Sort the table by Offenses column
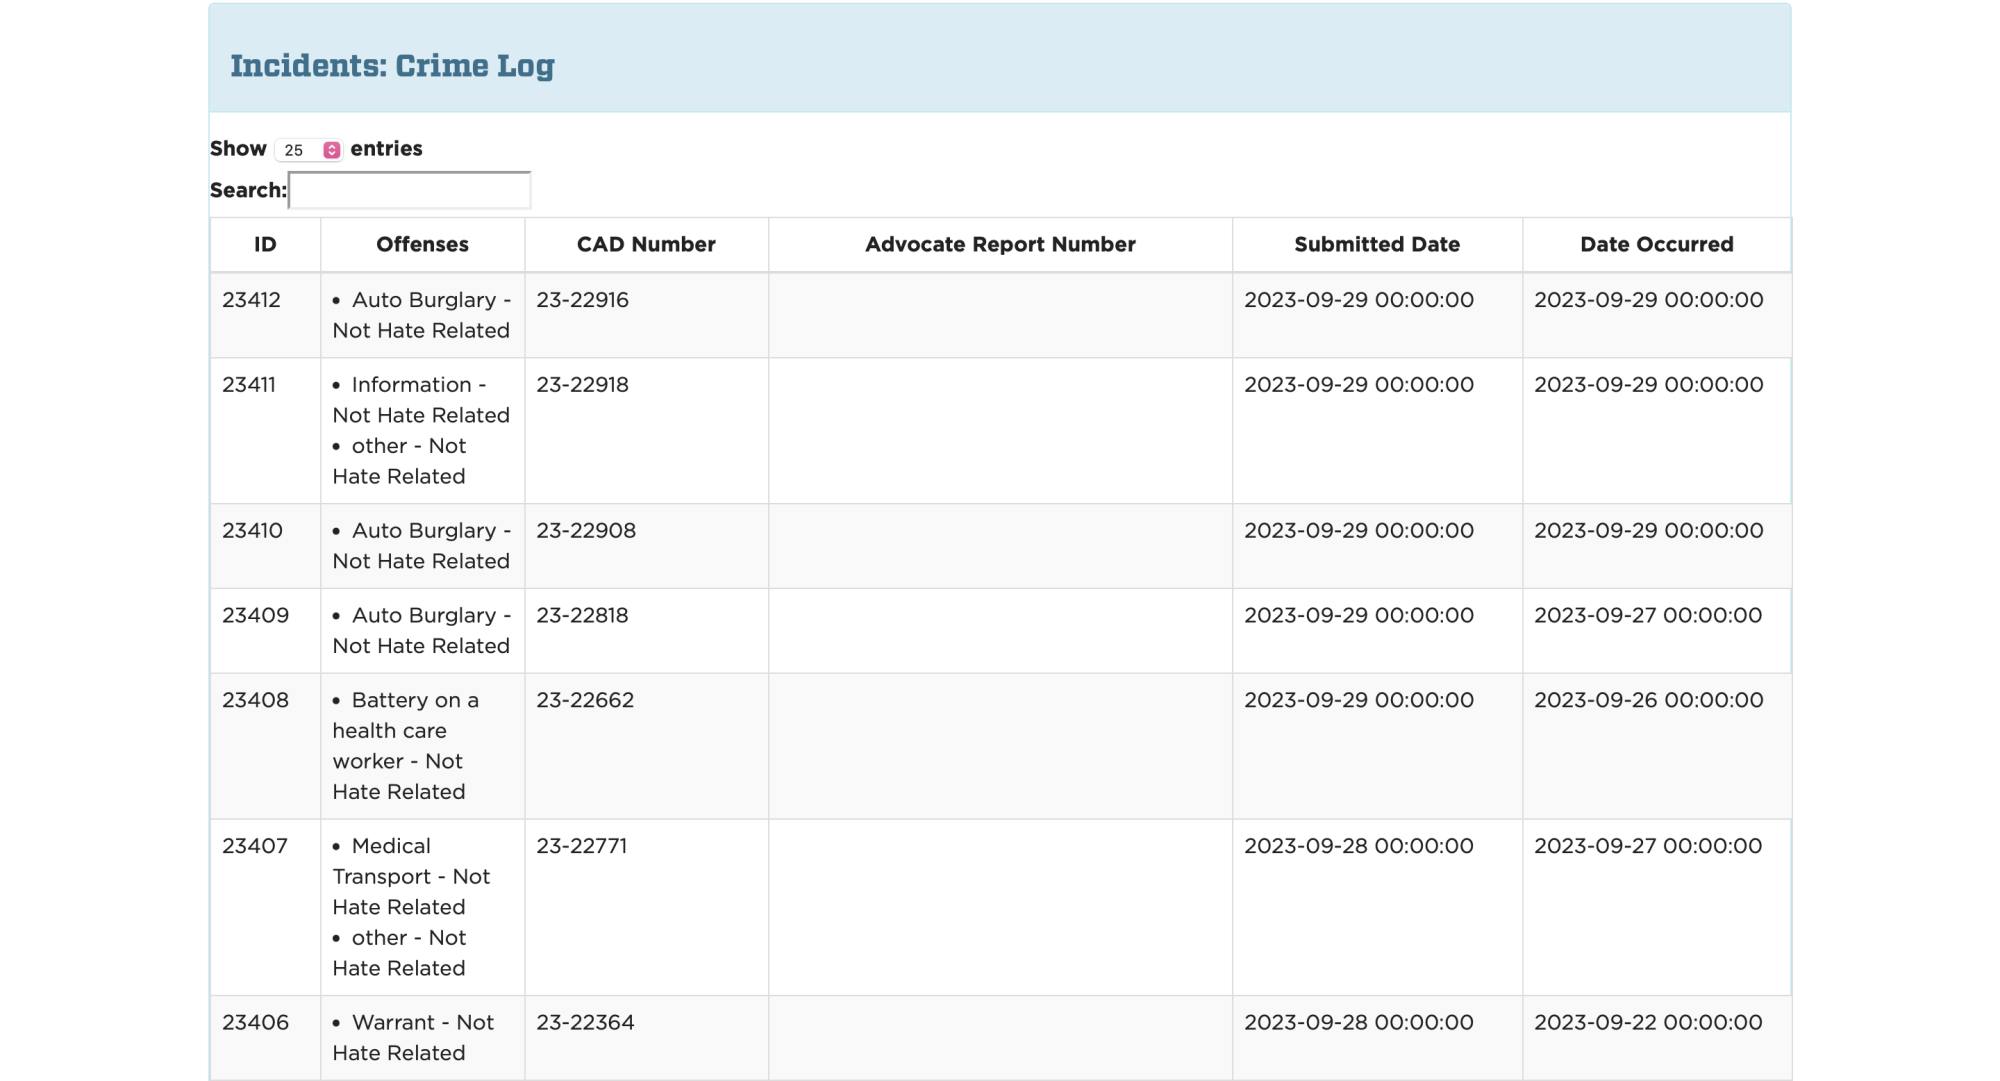Image resolution: width=2000 pixels, height=1081 pixels. pos(421,244)
